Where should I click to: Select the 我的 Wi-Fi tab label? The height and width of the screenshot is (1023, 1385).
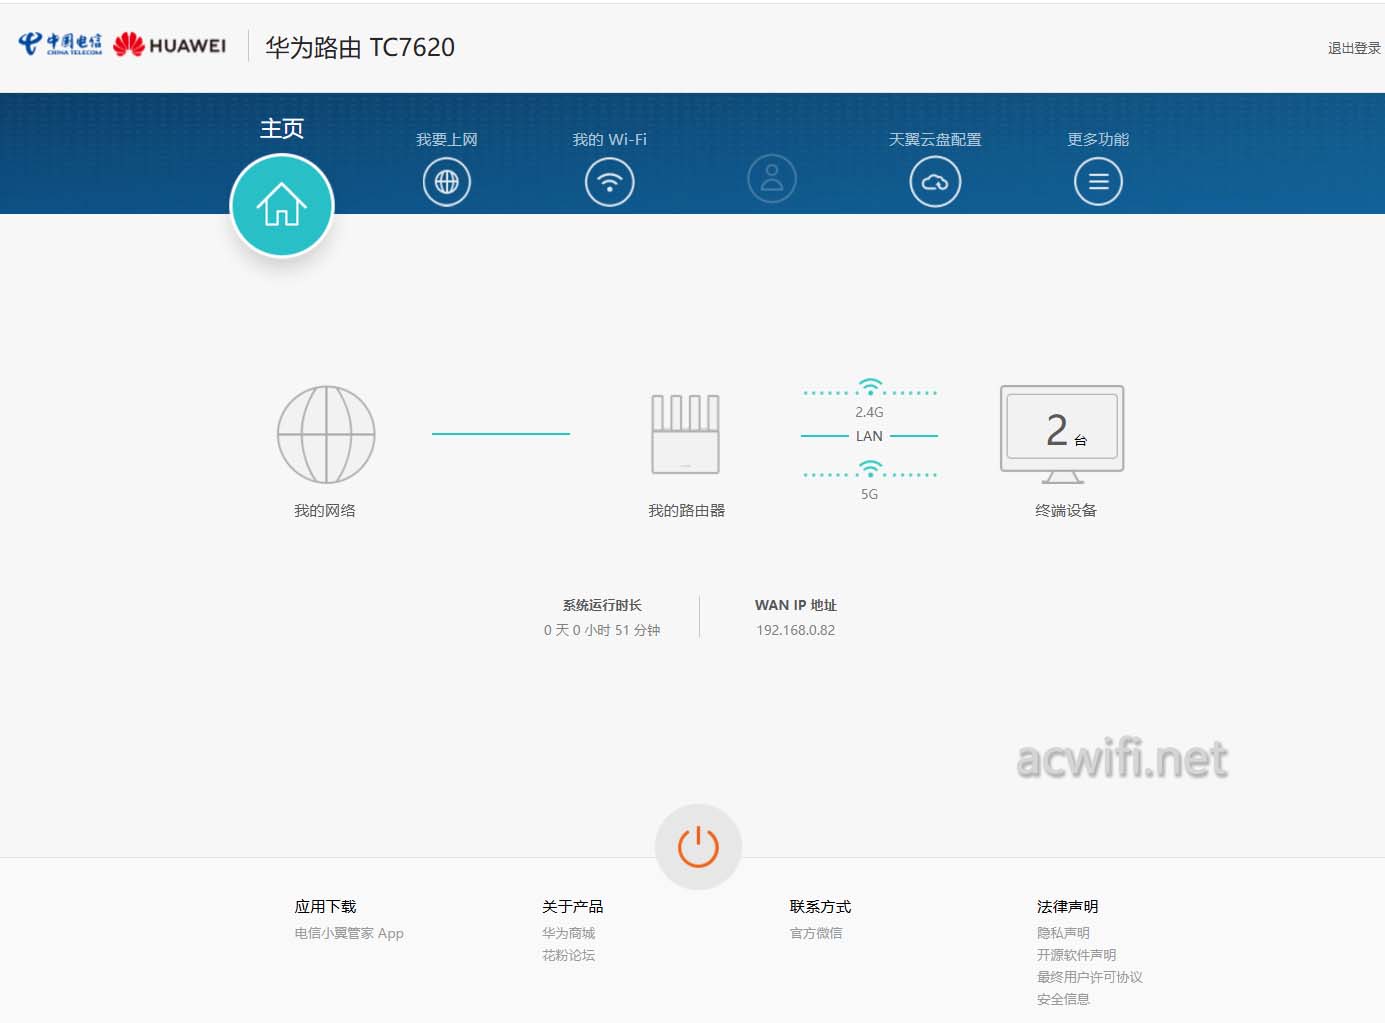pyautogui.click(x=610, y=139)
